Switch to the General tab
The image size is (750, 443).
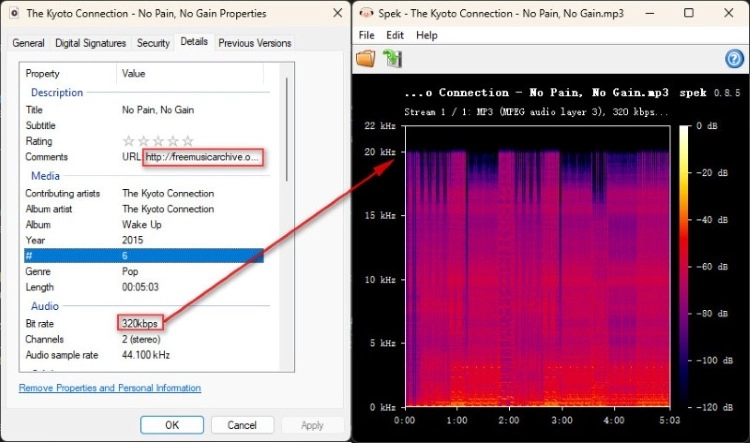(x=28, y=43)
